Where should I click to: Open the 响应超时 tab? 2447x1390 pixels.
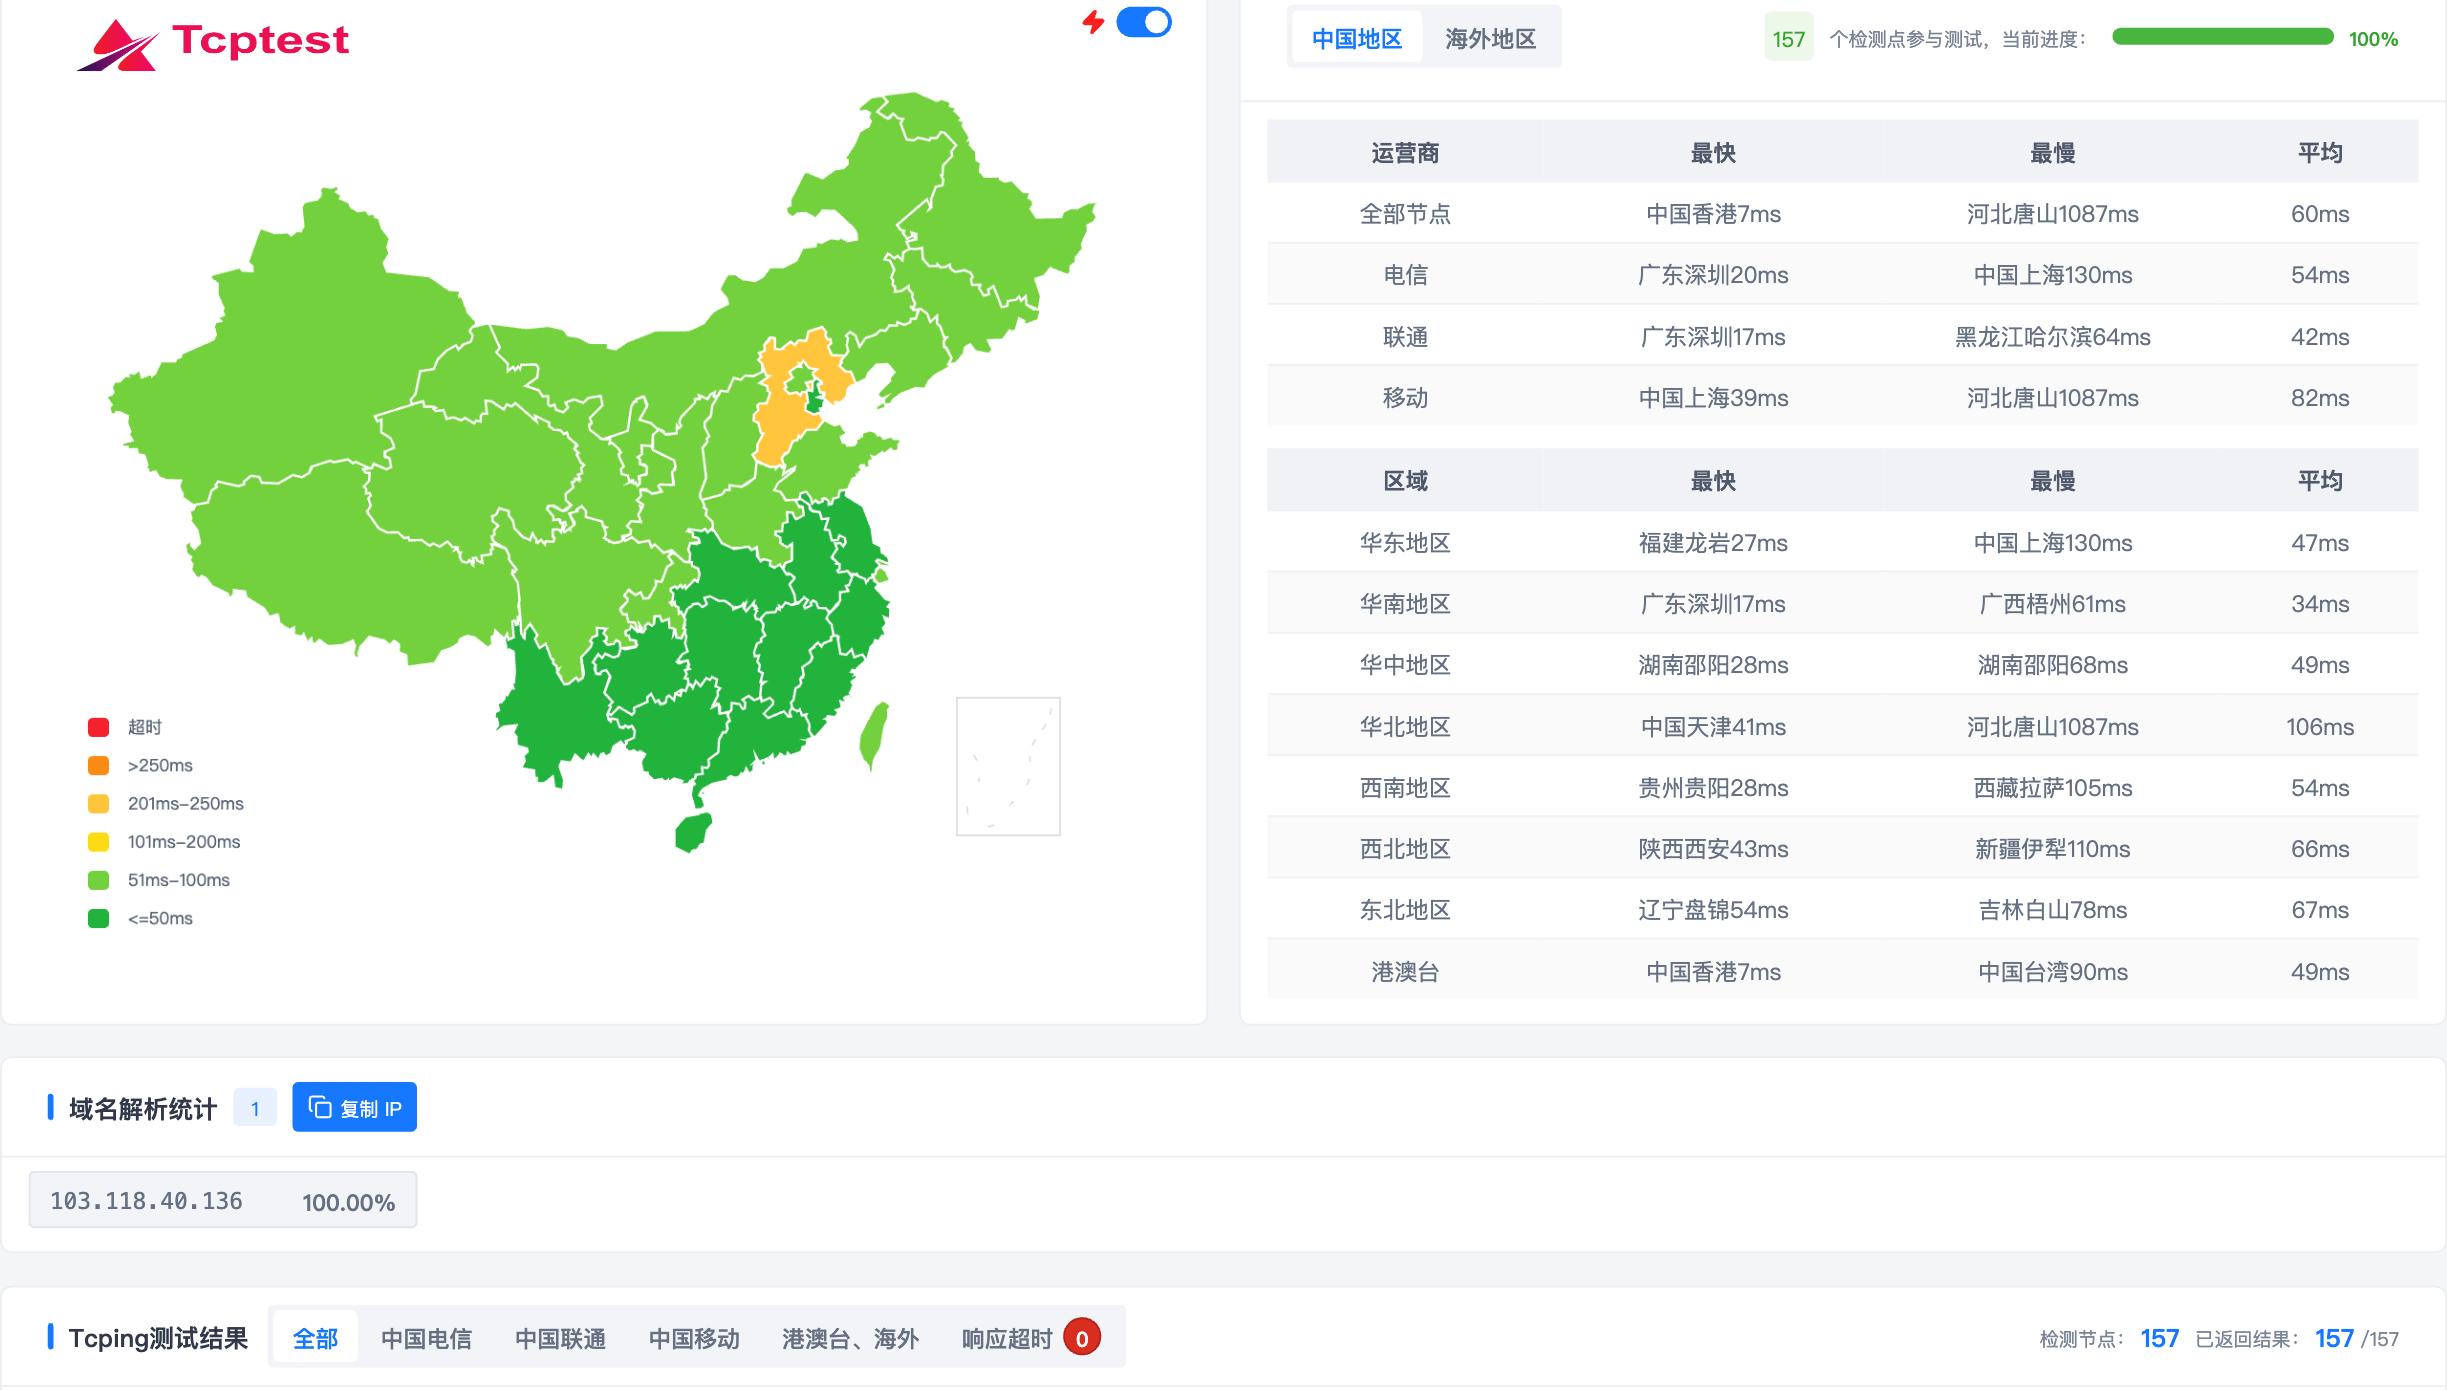[1007, 1338]
